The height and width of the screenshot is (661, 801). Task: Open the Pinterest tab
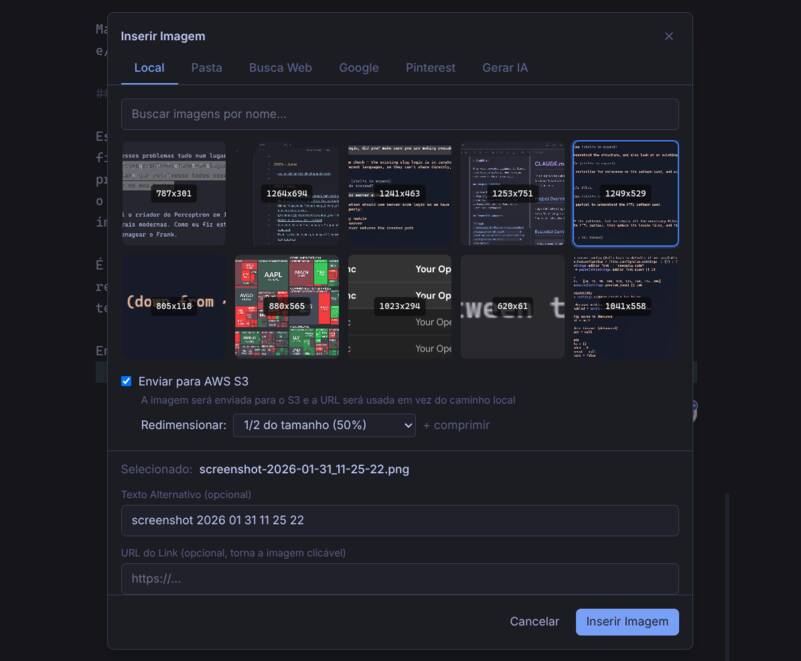(x=430, y=68)
